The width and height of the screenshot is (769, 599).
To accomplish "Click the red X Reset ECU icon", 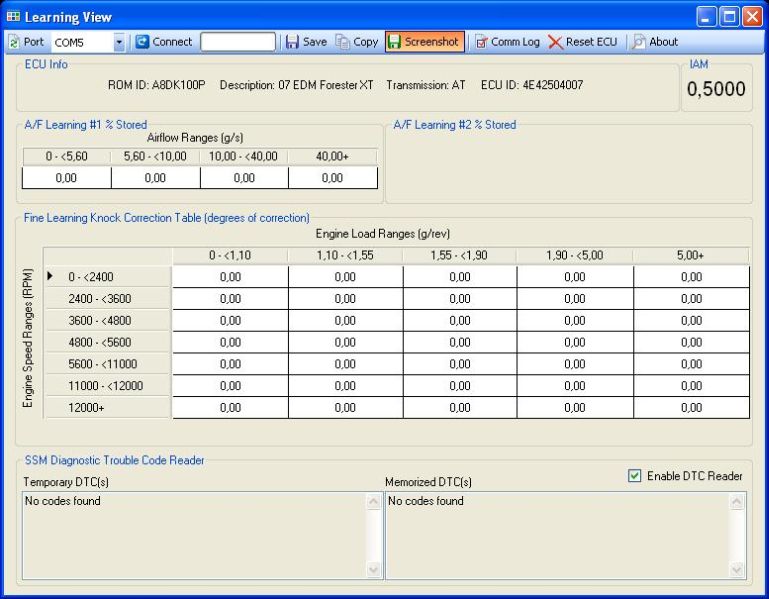I will (556, 42).
